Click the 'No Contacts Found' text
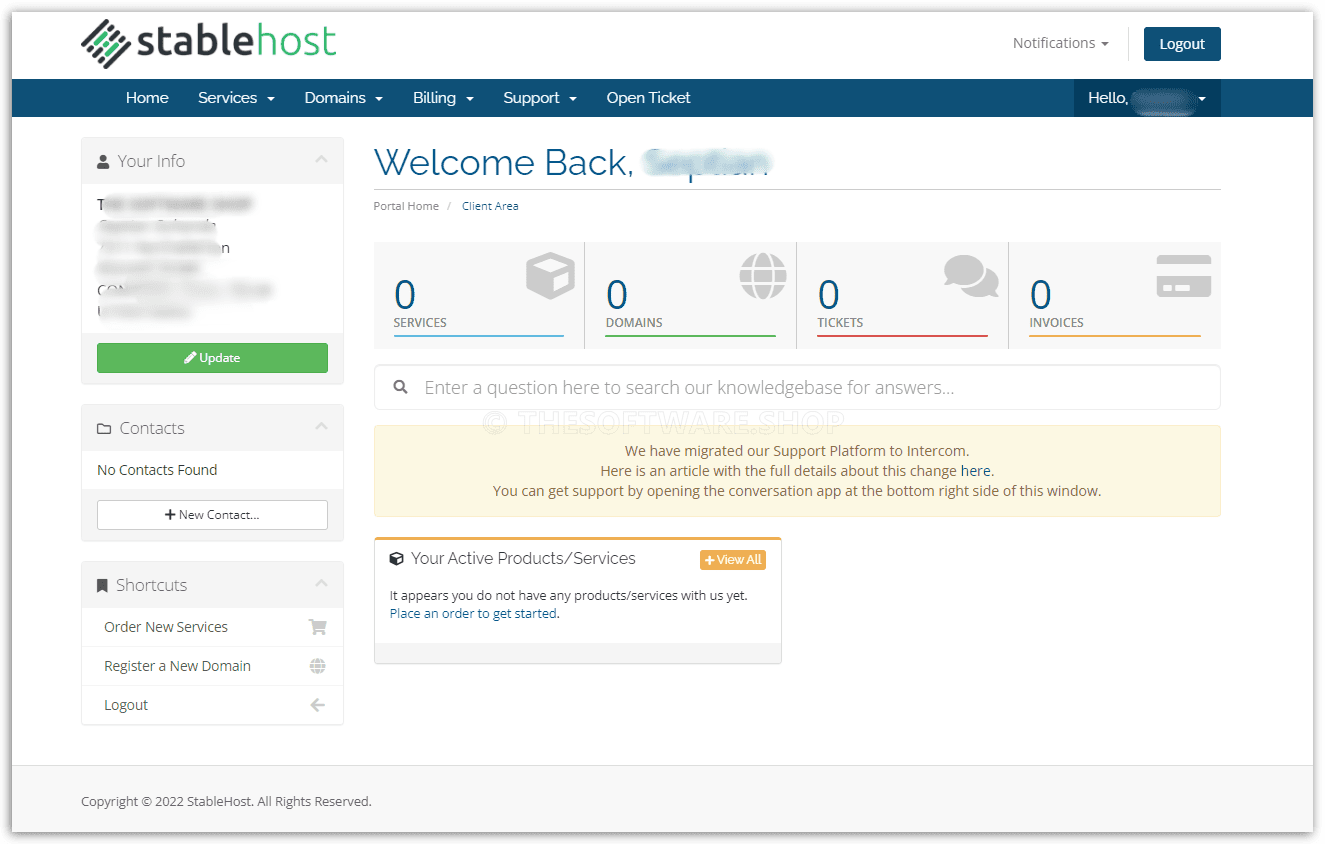Viewport: 1325px width, 844px height. click(x=157, y=470)
